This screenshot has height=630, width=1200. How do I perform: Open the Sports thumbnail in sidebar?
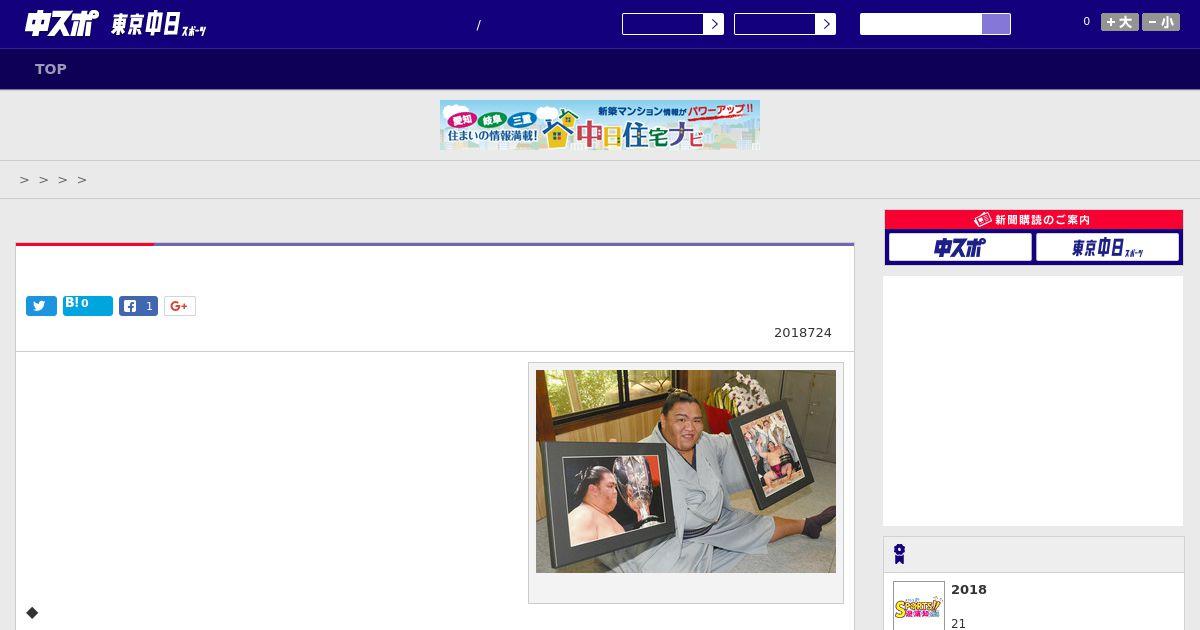coord(919,605)
